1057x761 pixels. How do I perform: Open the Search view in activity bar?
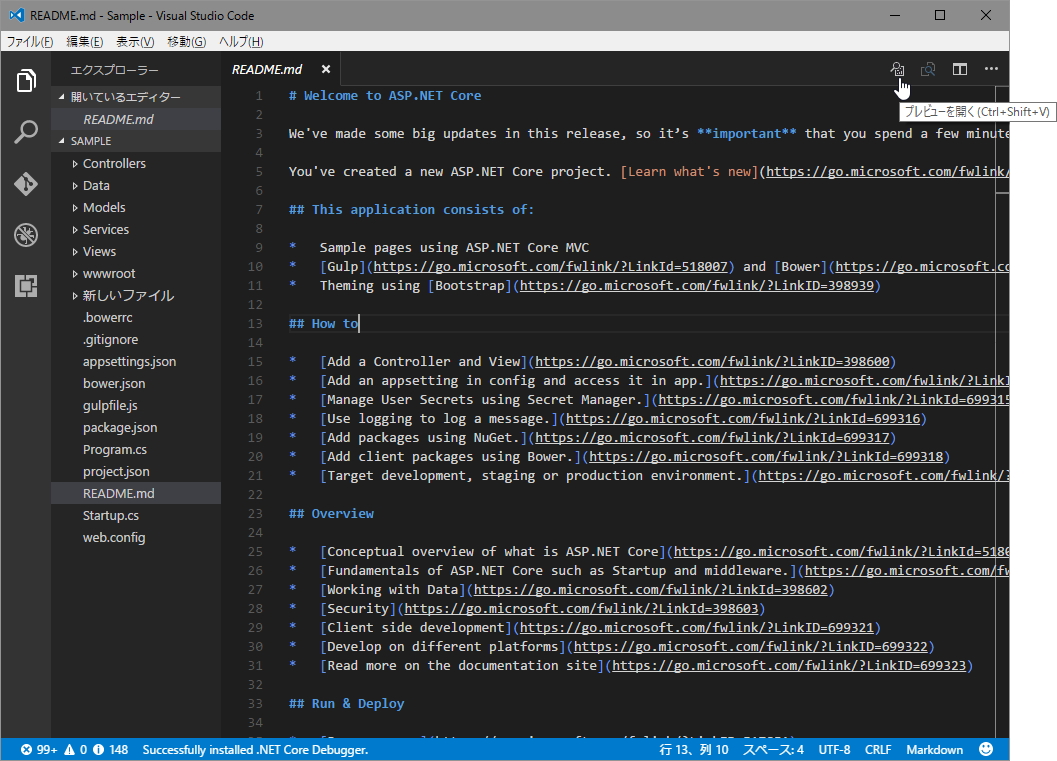(x=26, y=131)
